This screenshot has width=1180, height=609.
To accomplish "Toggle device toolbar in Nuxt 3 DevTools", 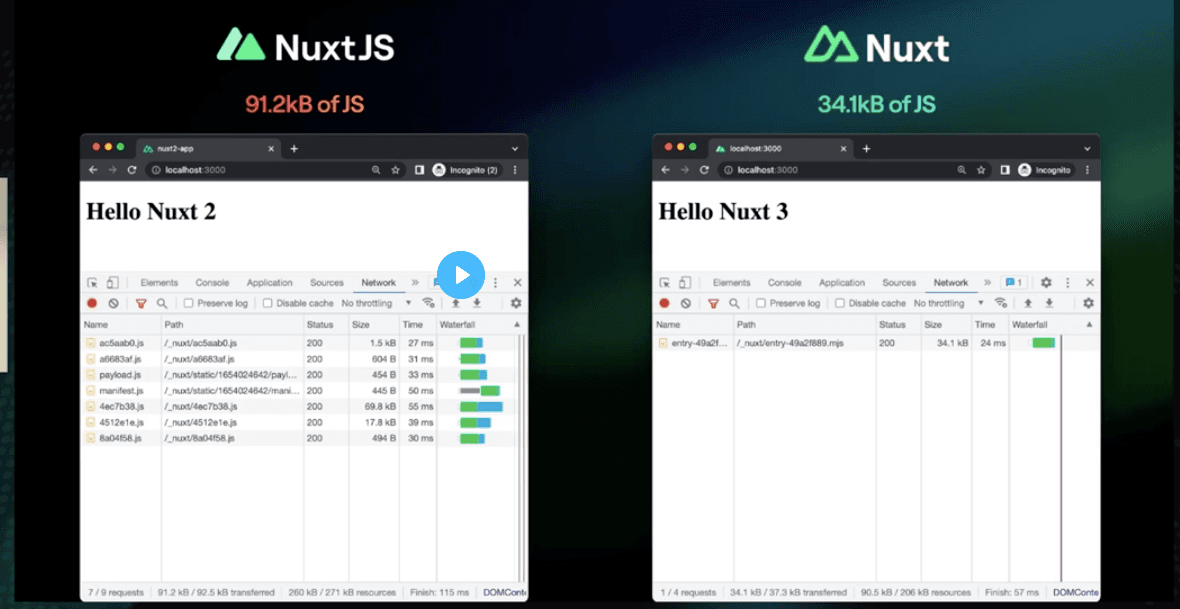I will [x=685, y=283].
